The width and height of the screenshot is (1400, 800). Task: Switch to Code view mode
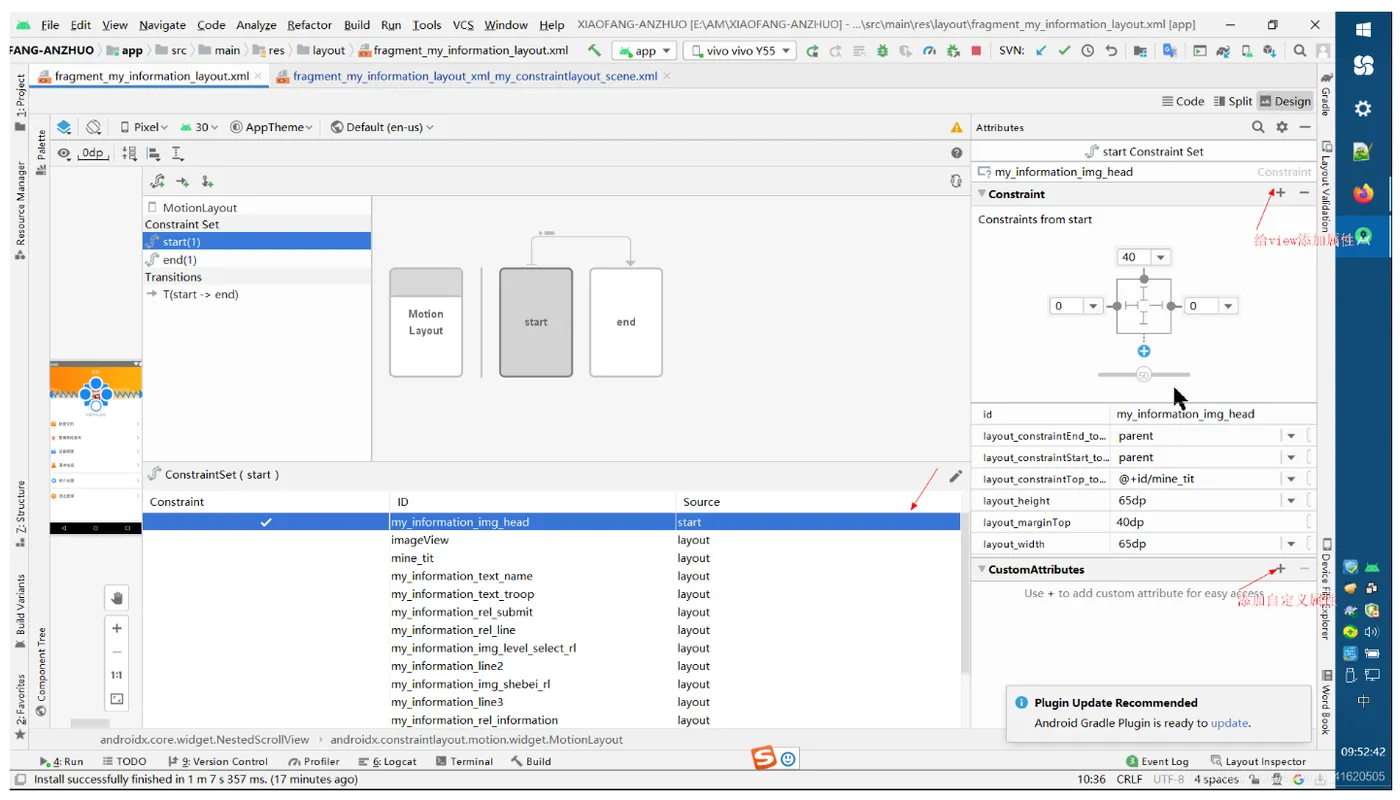(1183, 101)
